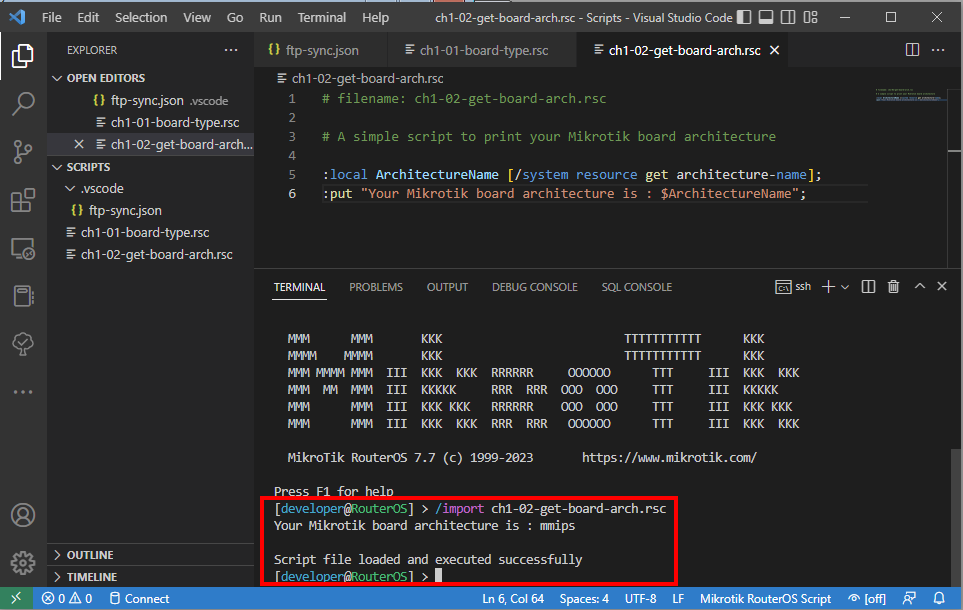
Task: Open the Remote Explorer icon
Action: (x=22, y=249)
